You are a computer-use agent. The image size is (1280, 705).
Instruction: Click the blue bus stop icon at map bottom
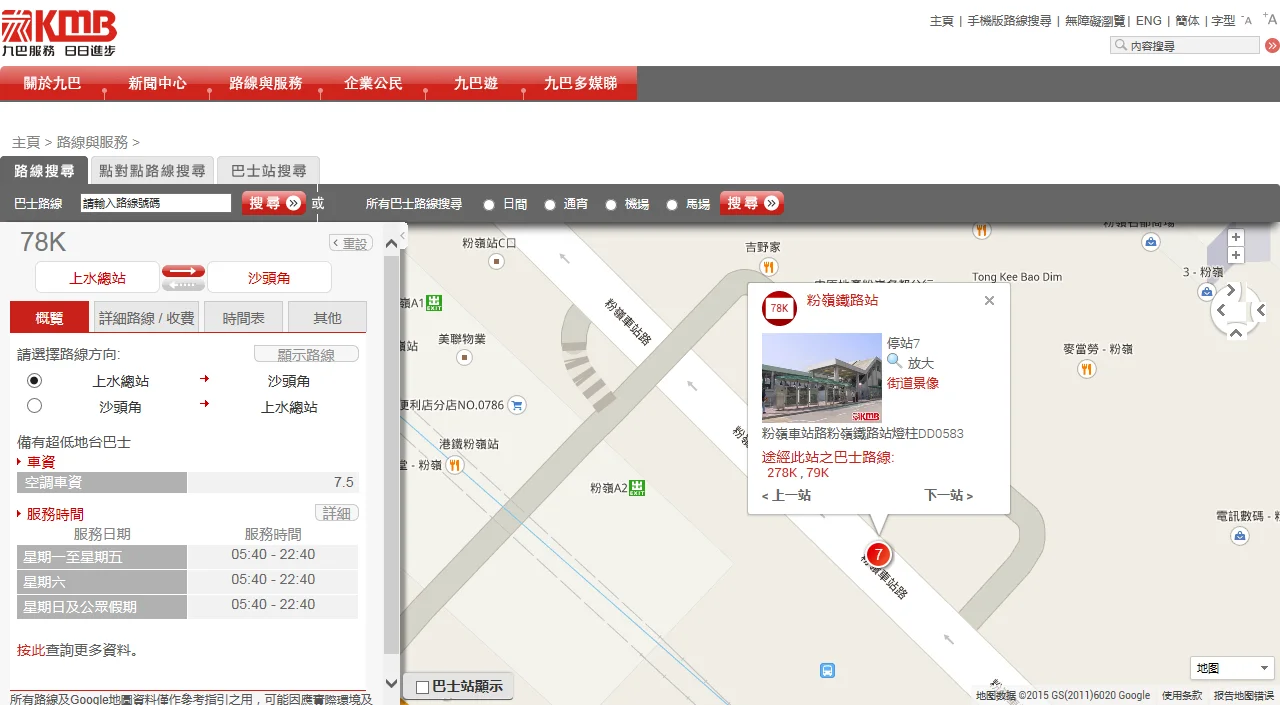point(827,671)
